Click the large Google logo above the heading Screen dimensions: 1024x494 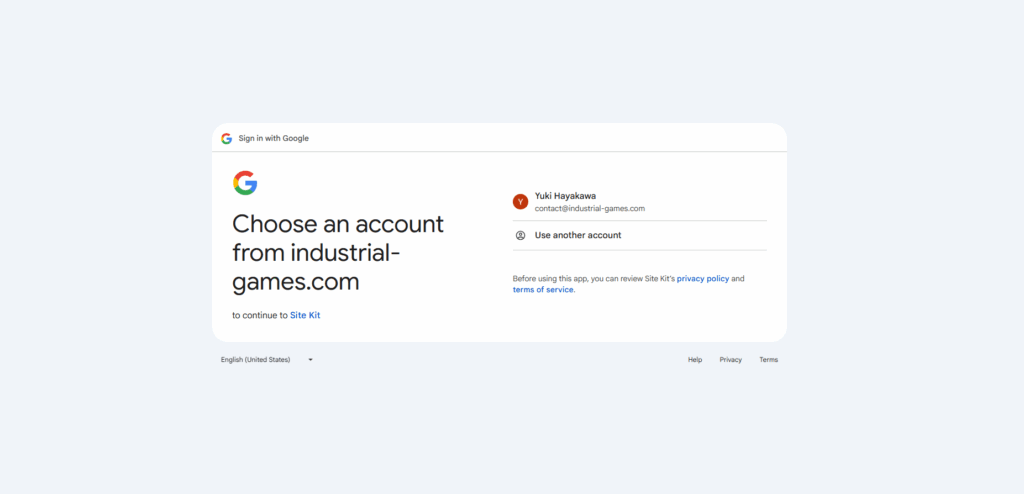click(245, 183)
